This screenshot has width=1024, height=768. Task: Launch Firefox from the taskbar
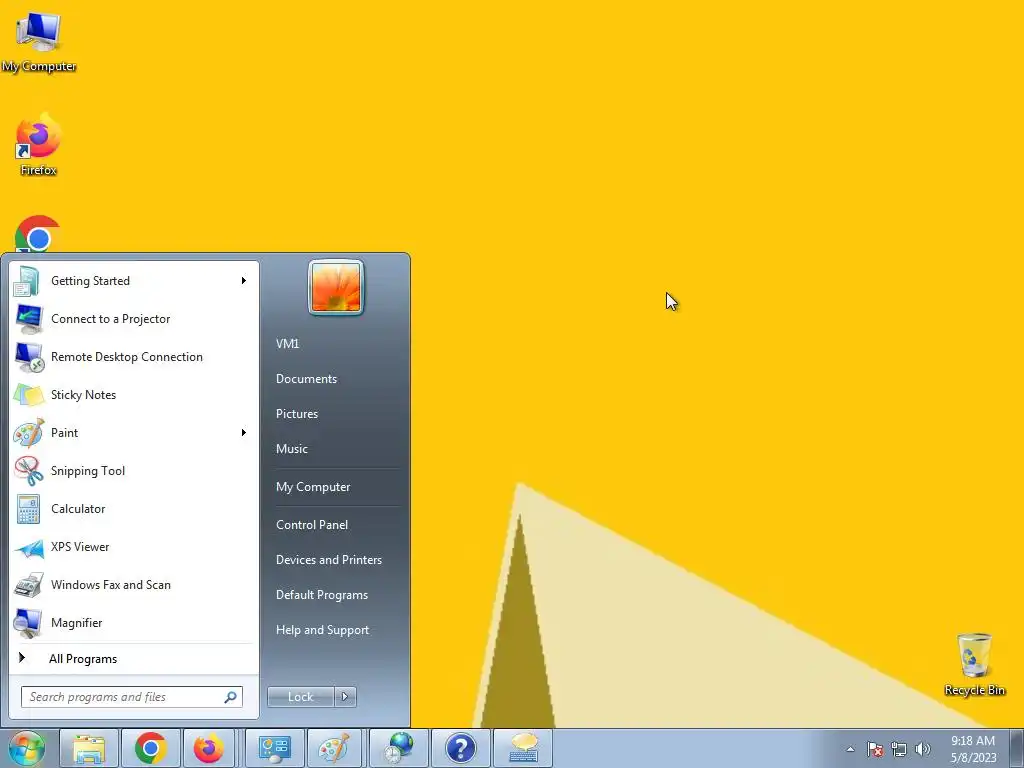coord(209,748)
